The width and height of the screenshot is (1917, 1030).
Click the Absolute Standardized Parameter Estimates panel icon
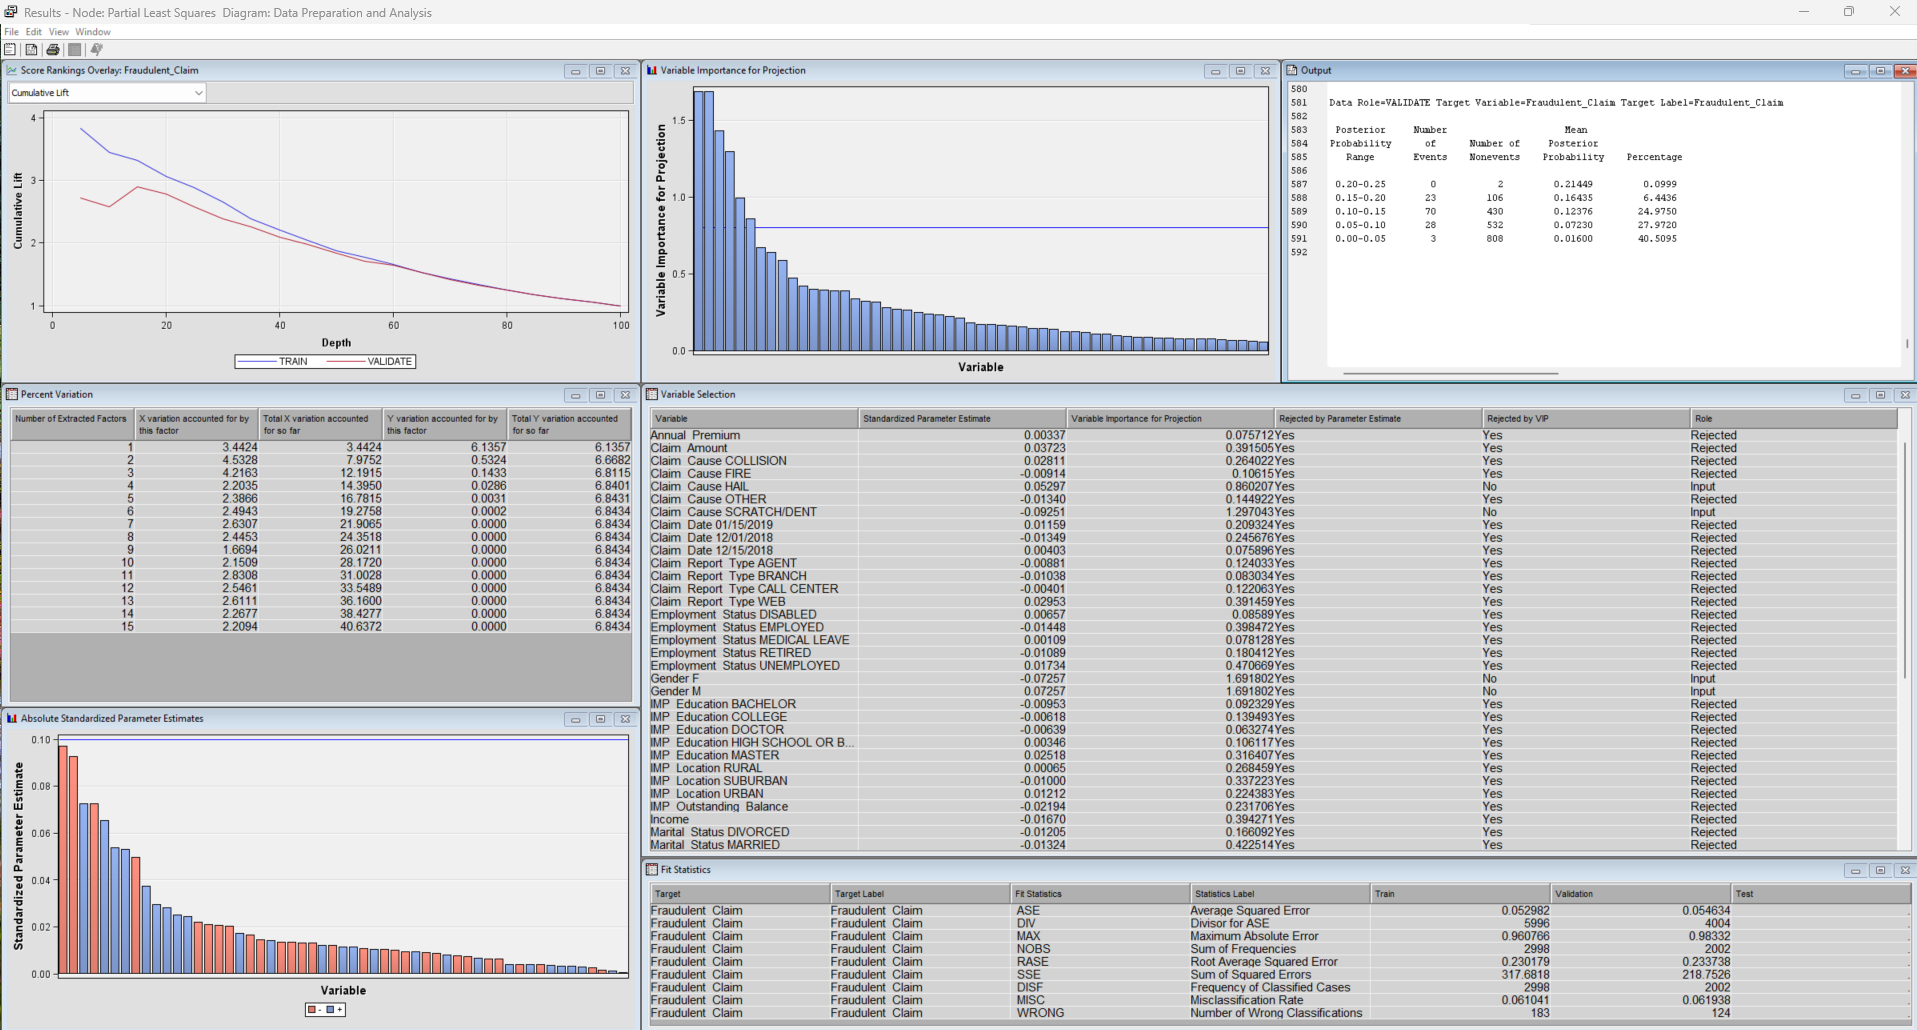click(x=12, y=719)
